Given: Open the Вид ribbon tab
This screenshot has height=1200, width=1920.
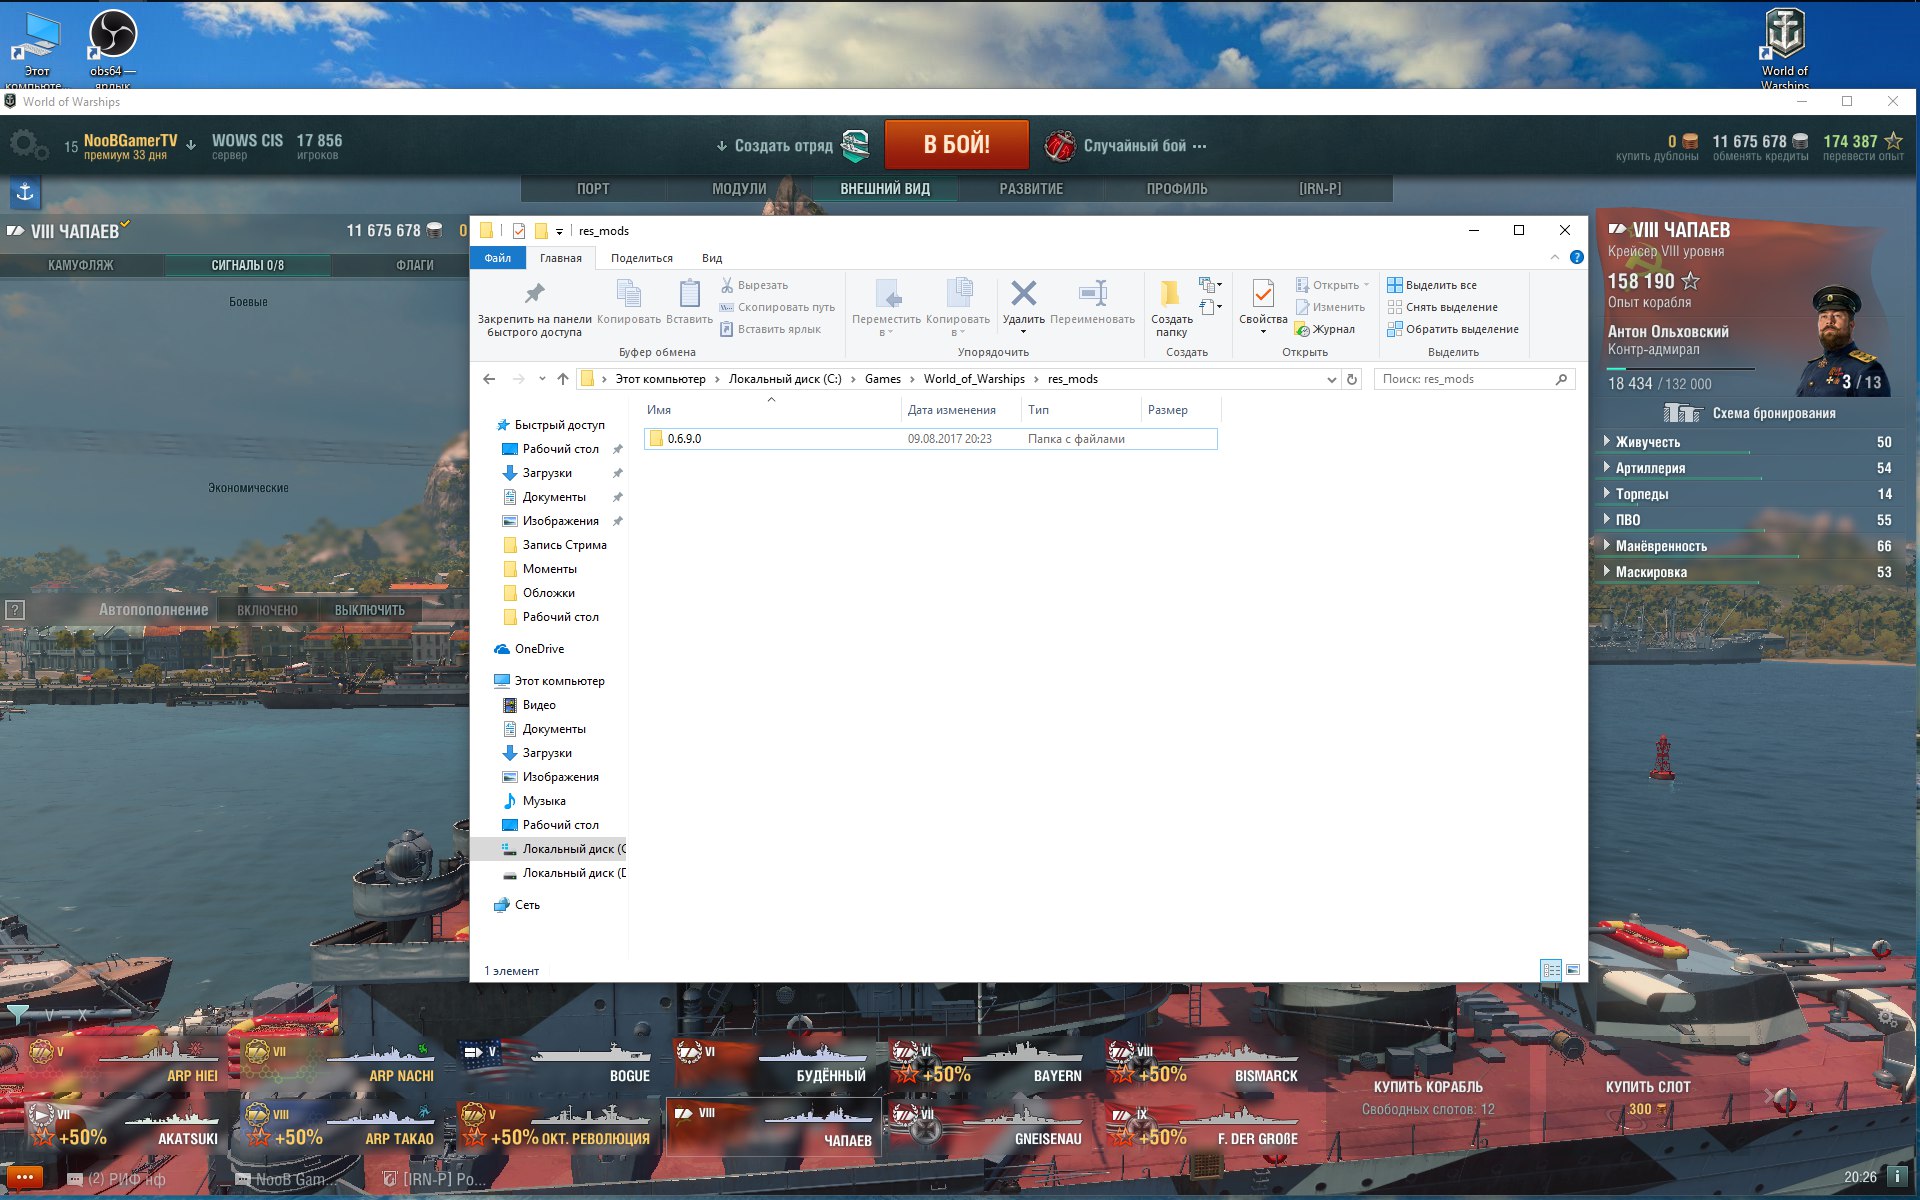Looking at the screenshot, I should tap(712, 258).
